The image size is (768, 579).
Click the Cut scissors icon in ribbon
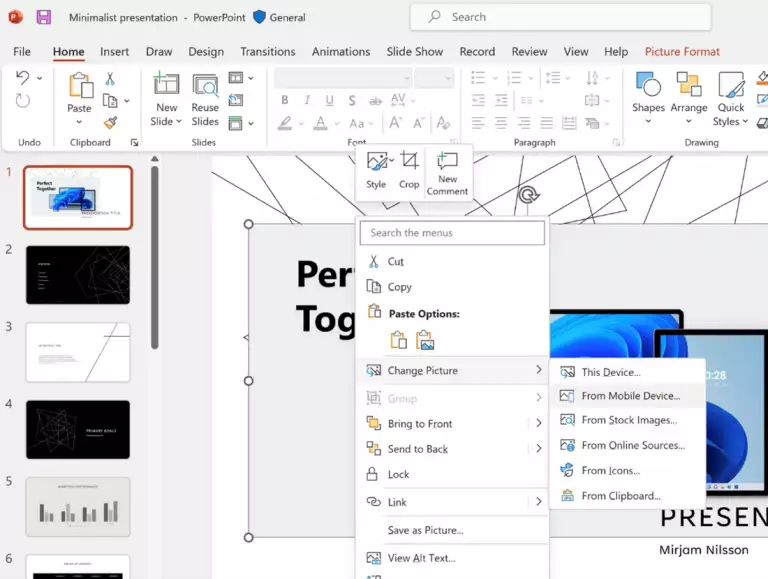[x=110, y=79]
